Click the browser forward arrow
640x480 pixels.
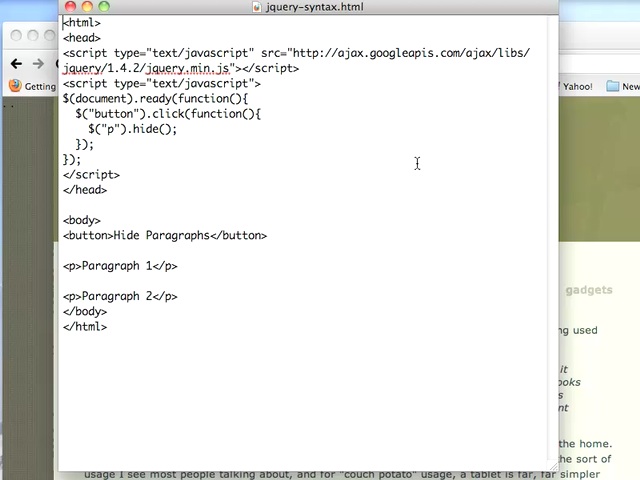click(x=38, y=64)
